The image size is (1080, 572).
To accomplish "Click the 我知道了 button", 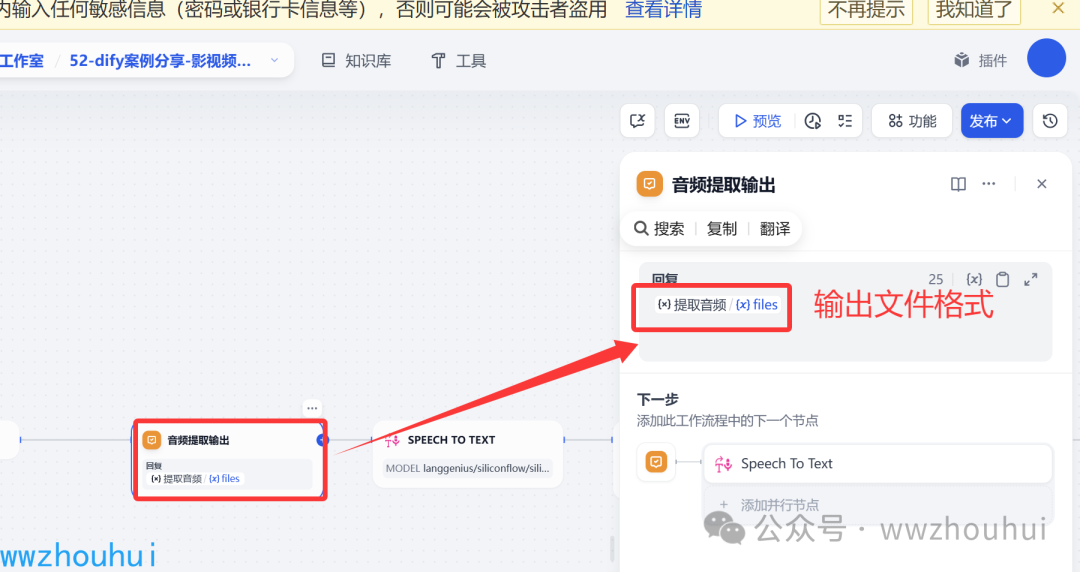I will coord(973,10).
